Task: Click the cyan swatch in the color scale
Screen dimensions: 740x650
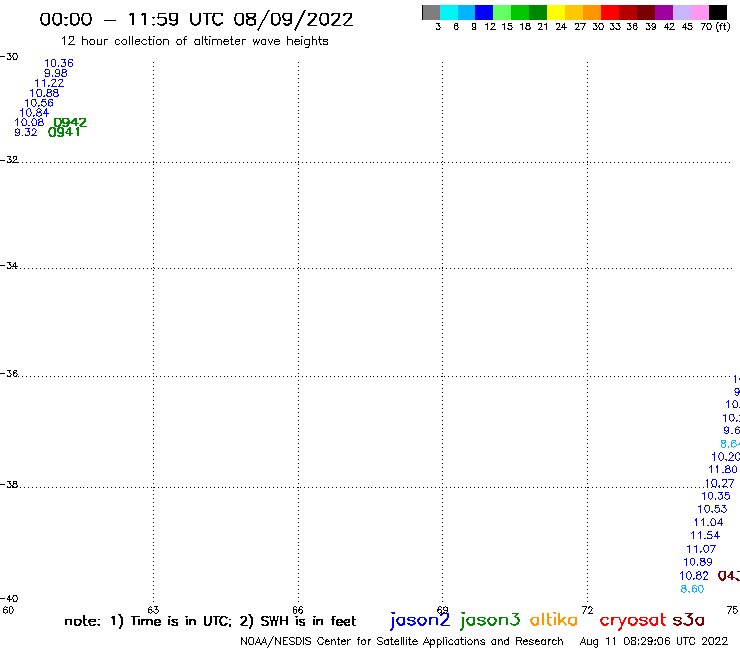Action: [x=449, y=12]
